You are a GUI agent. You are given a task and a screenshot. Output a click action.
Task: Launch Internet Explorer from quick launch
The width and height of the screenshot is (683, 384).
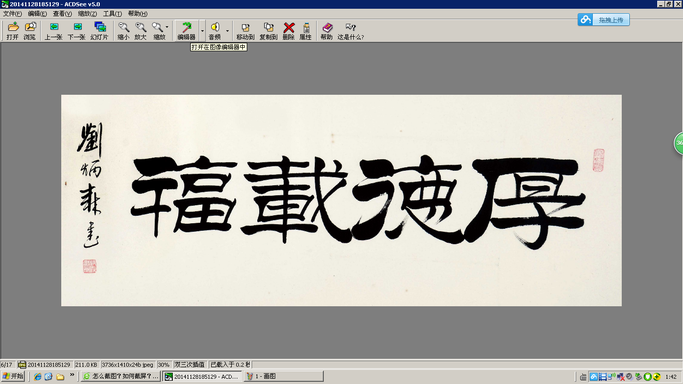click(x=37, y=377)
